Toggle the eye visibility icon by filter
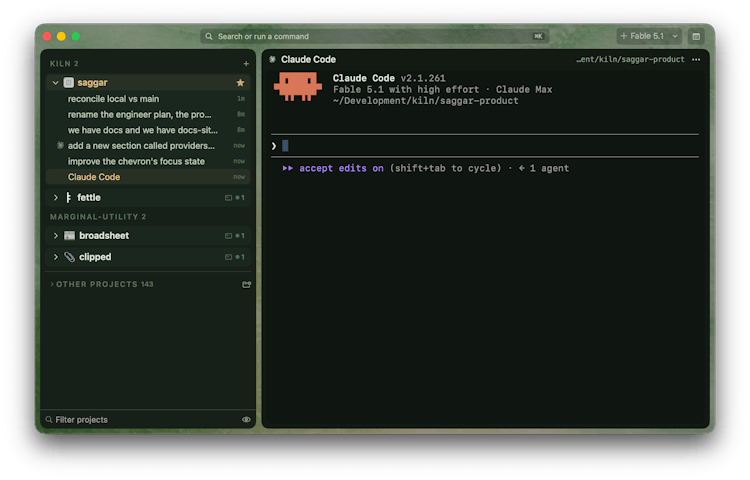Image resolution: width=750 pixels, height=480 pixels. tap(246, 420)
